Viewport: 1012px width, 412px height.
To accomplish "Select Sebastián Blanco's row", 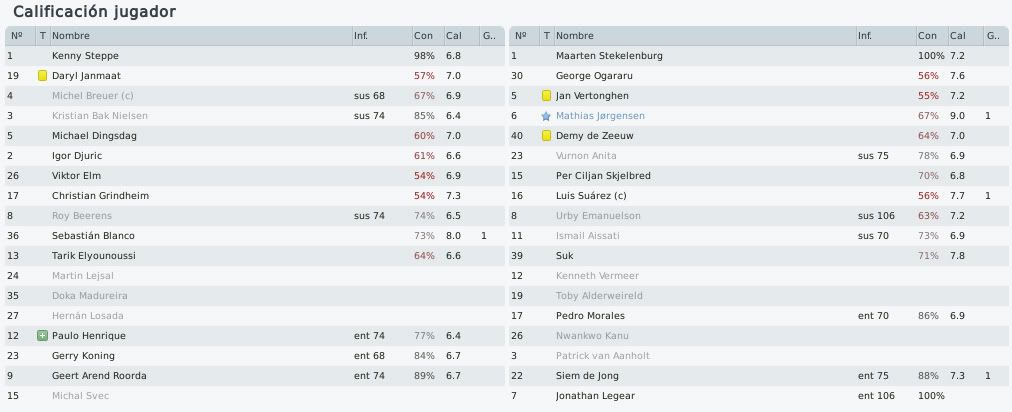I will coord(254,236).
